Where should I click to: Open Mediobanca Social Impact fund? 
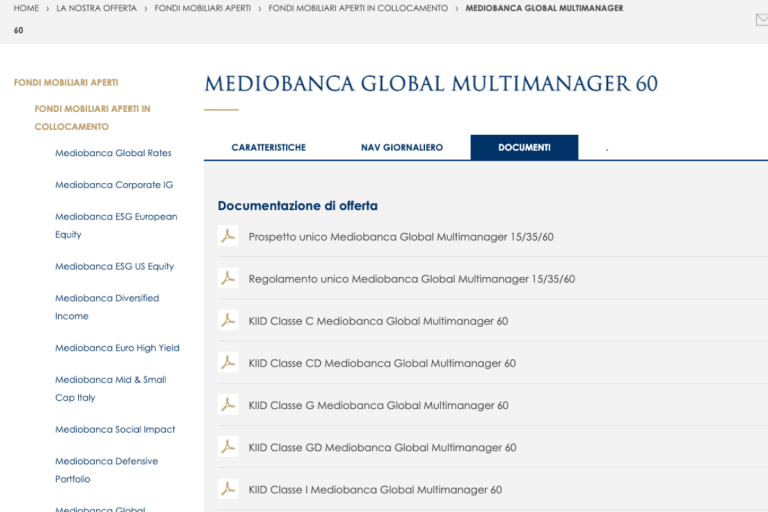tap(115, 429)
